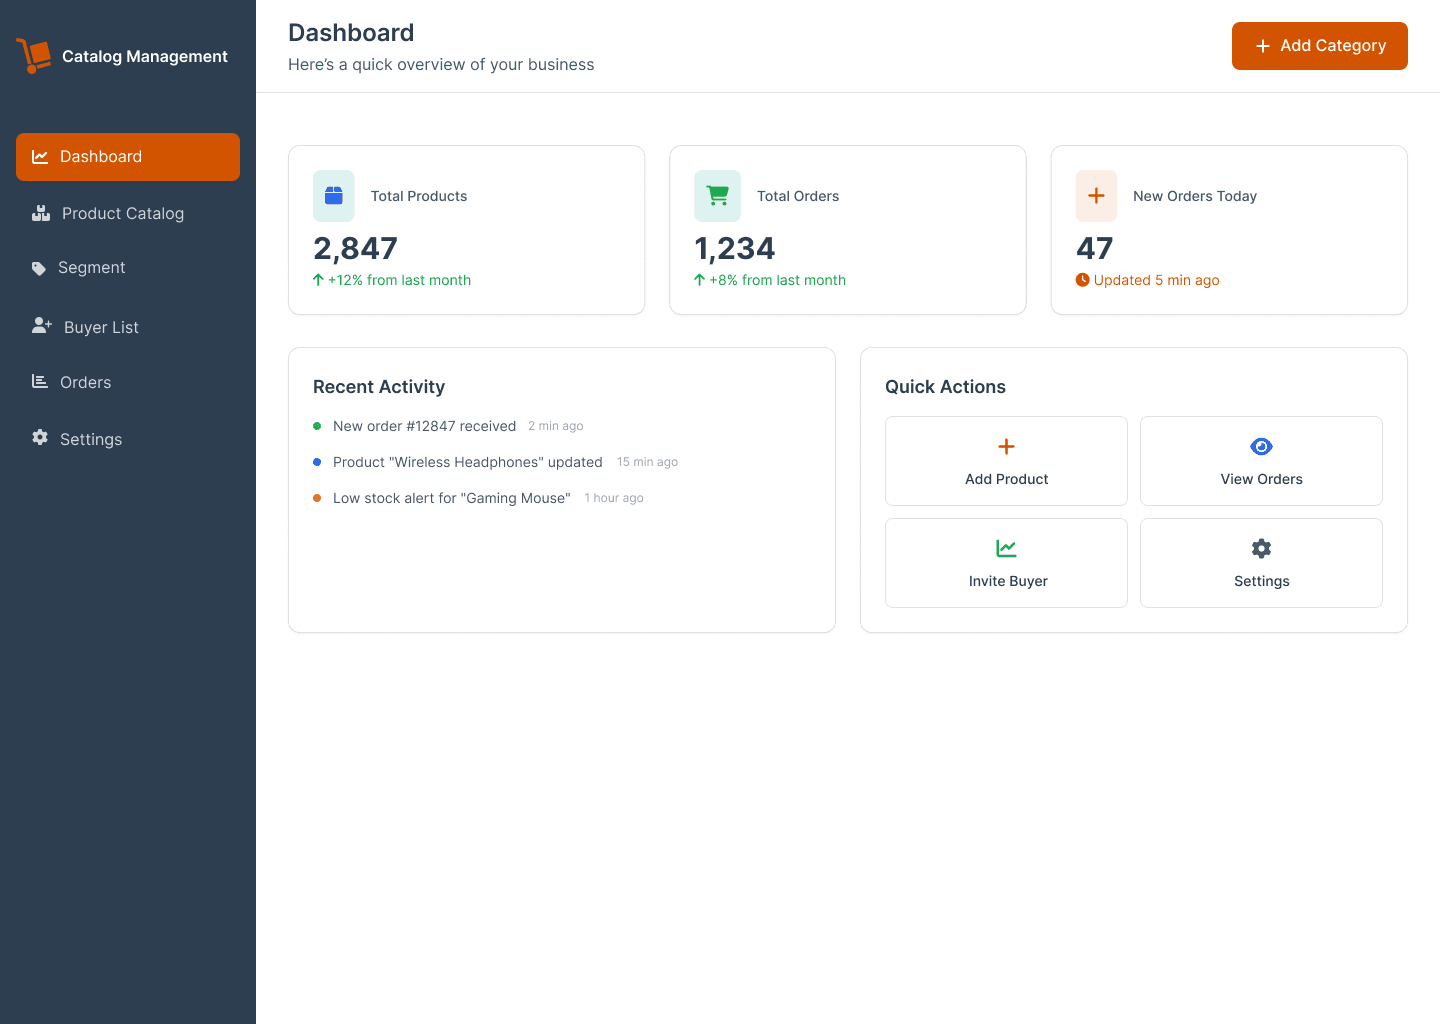This screenshot has height=1024, width=1440.
Task: Open View Orders quick action
Action: tap(1261, 461)
